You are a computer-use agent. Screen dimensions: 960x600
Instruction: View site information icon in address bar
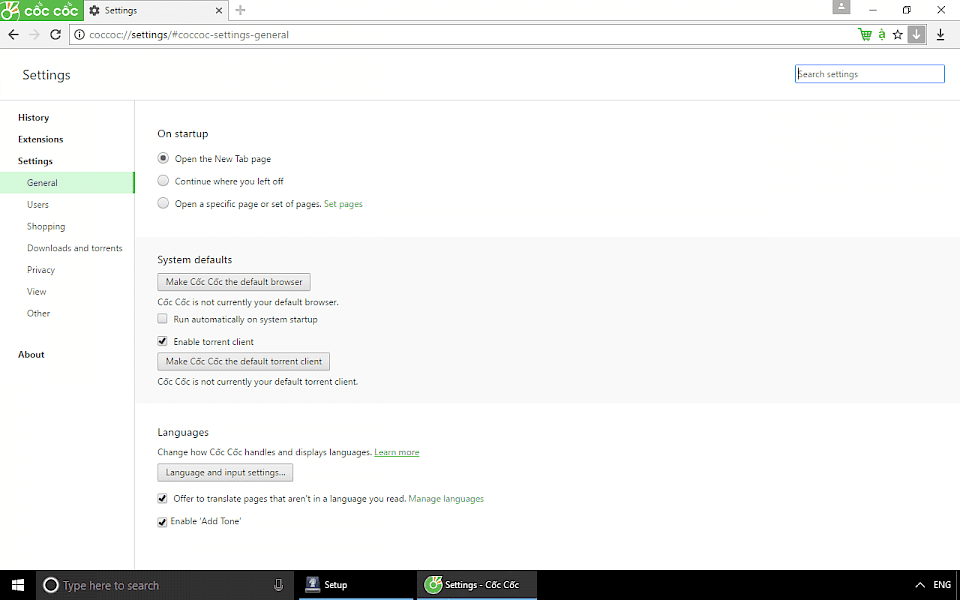click(80, 35)
